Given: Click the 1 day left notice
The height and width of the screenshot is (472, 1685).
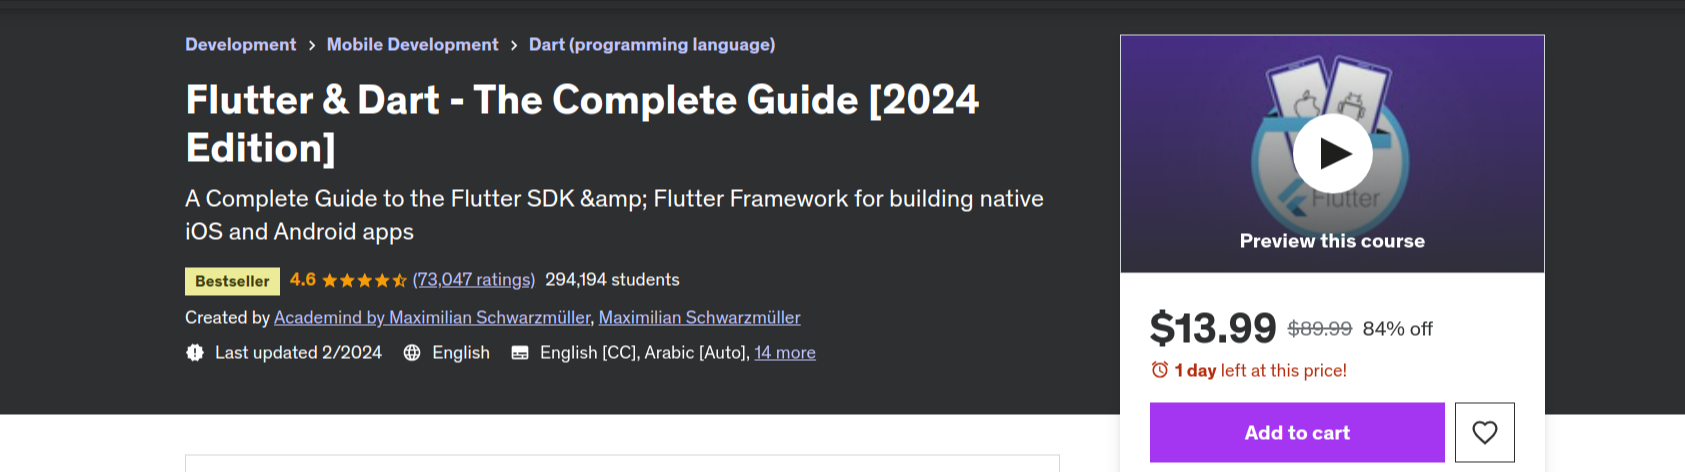Looking at the screenshot, I should coord(1261,370).
